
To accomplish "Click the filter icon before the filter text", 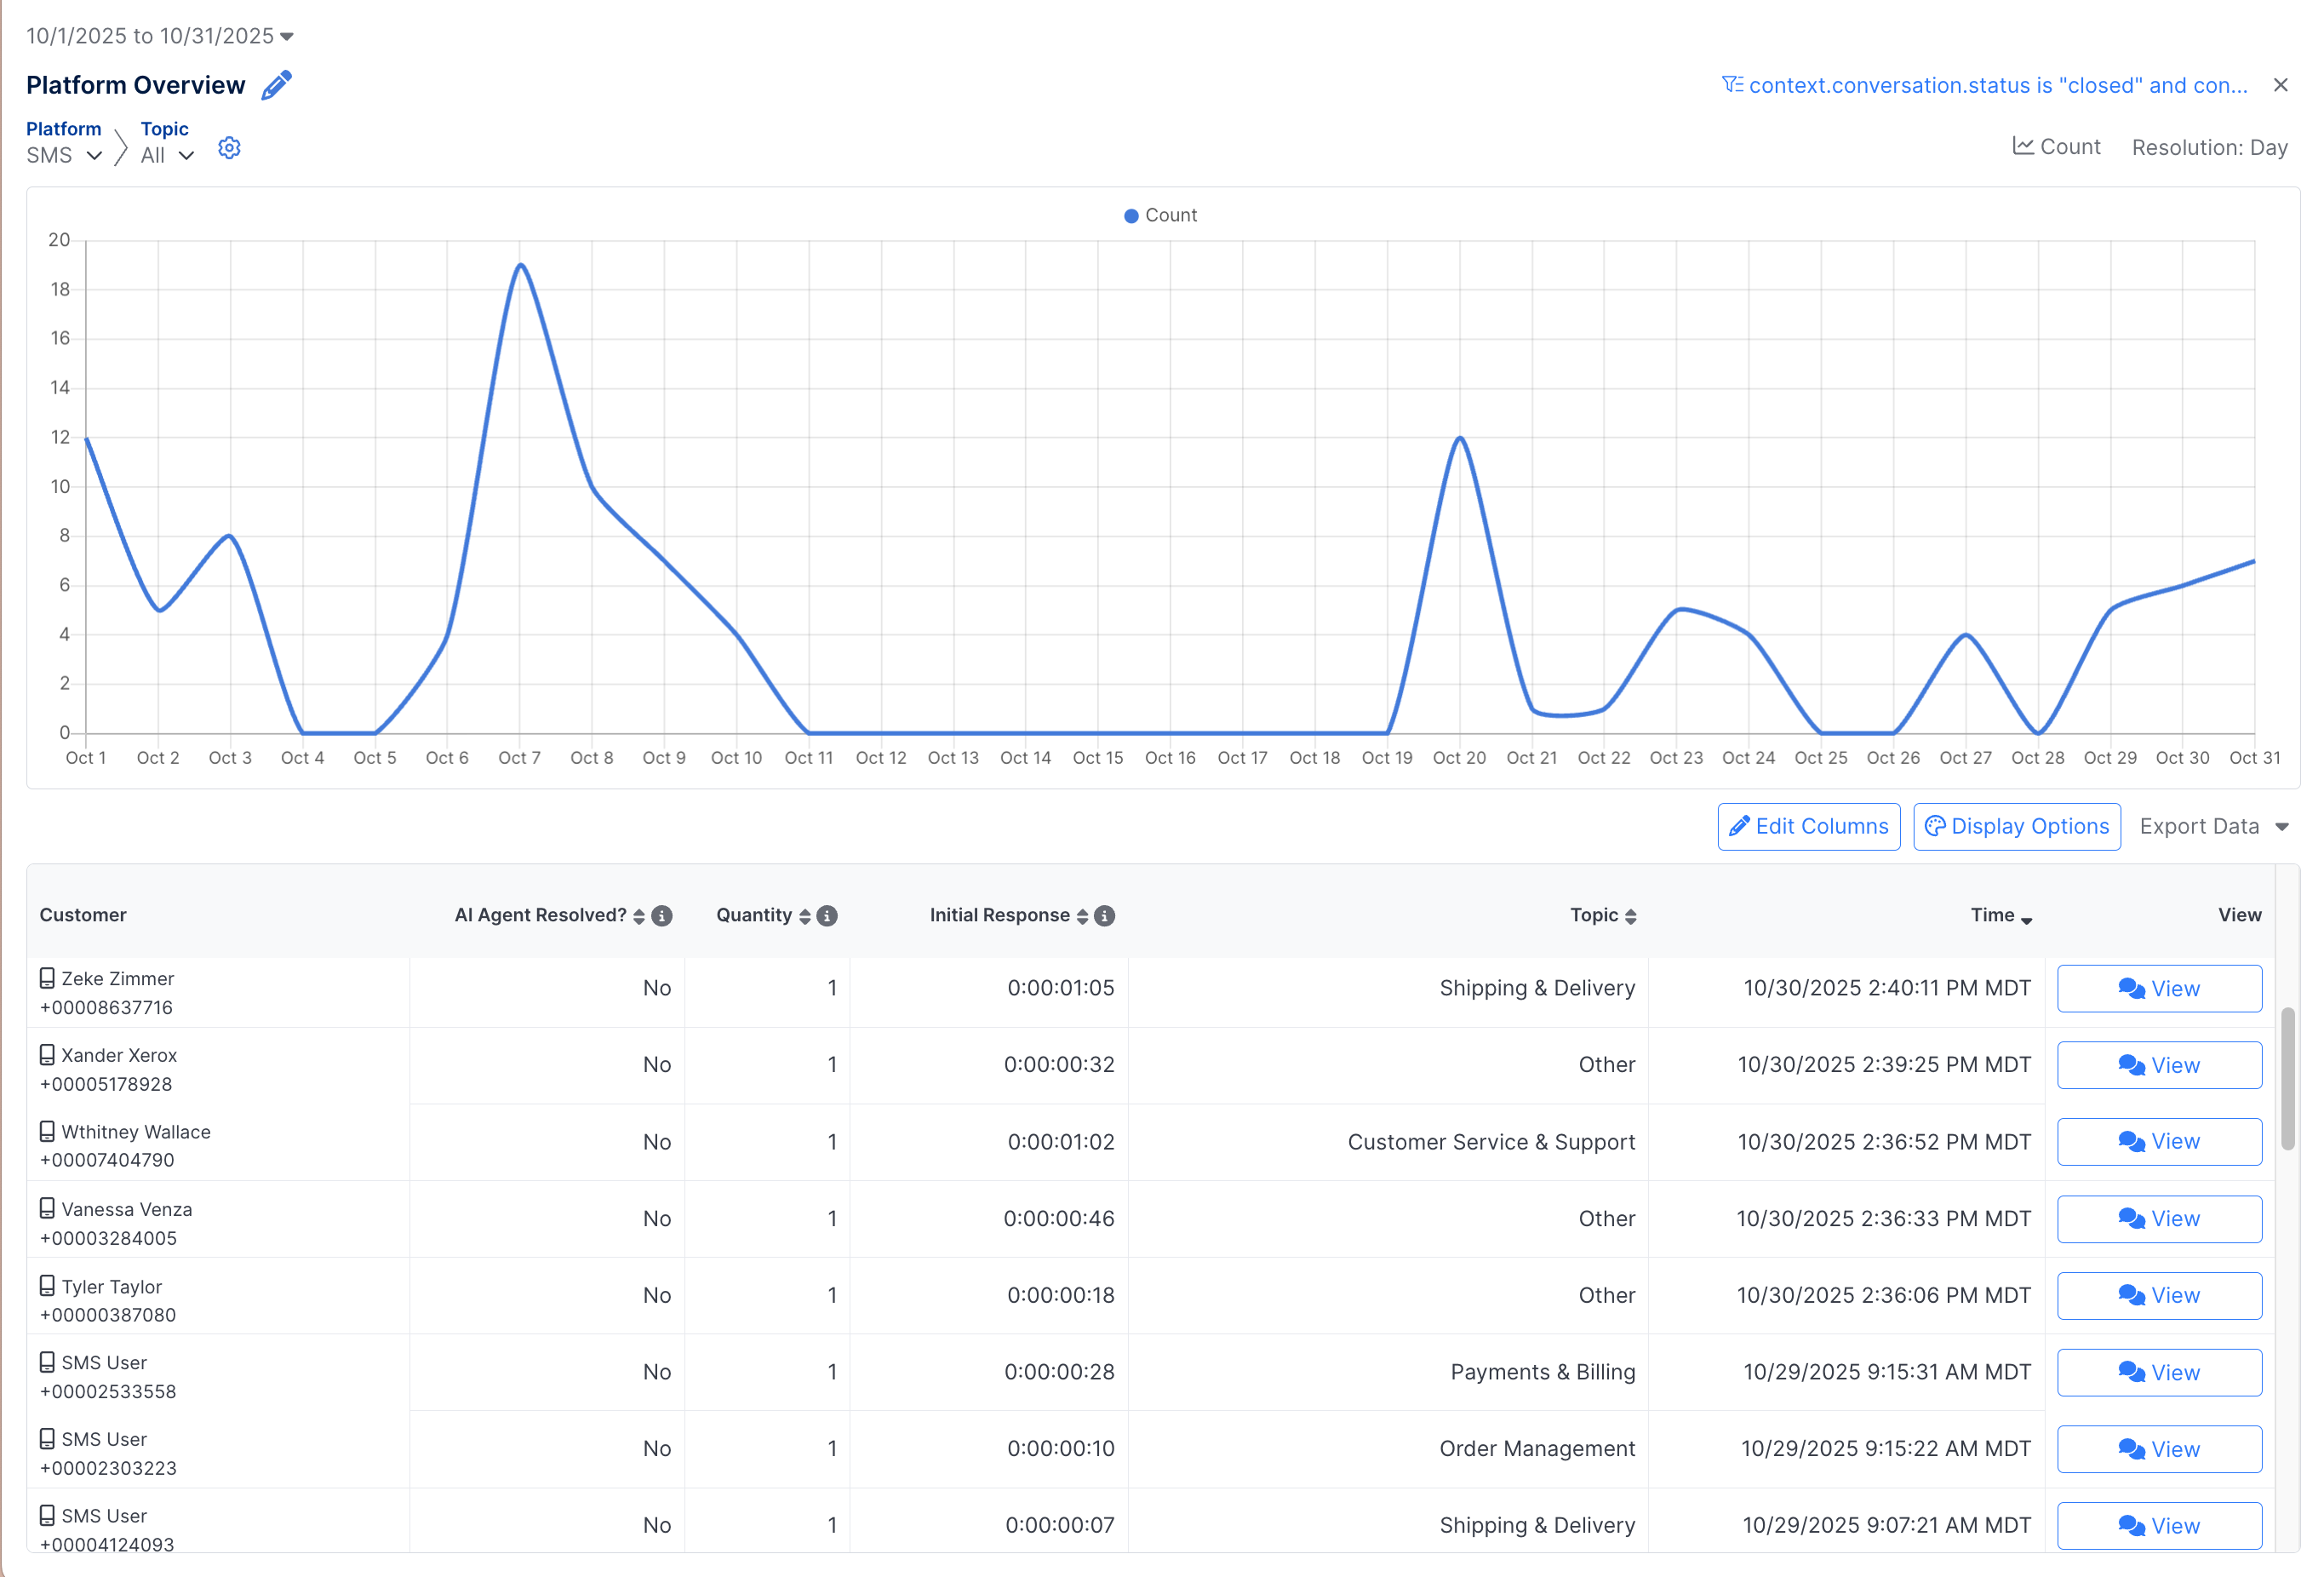I will (1732, 85).
